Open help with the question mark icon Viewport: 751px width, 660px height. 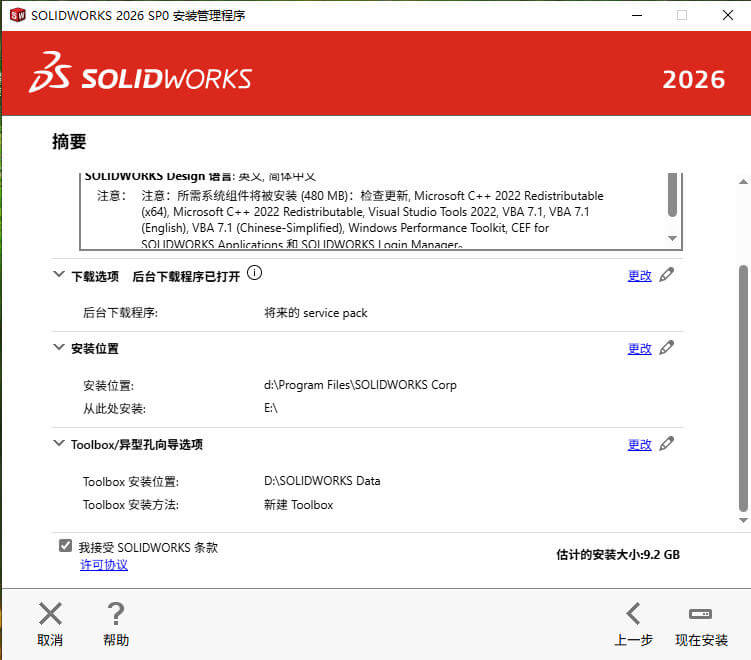pos(116,614)
